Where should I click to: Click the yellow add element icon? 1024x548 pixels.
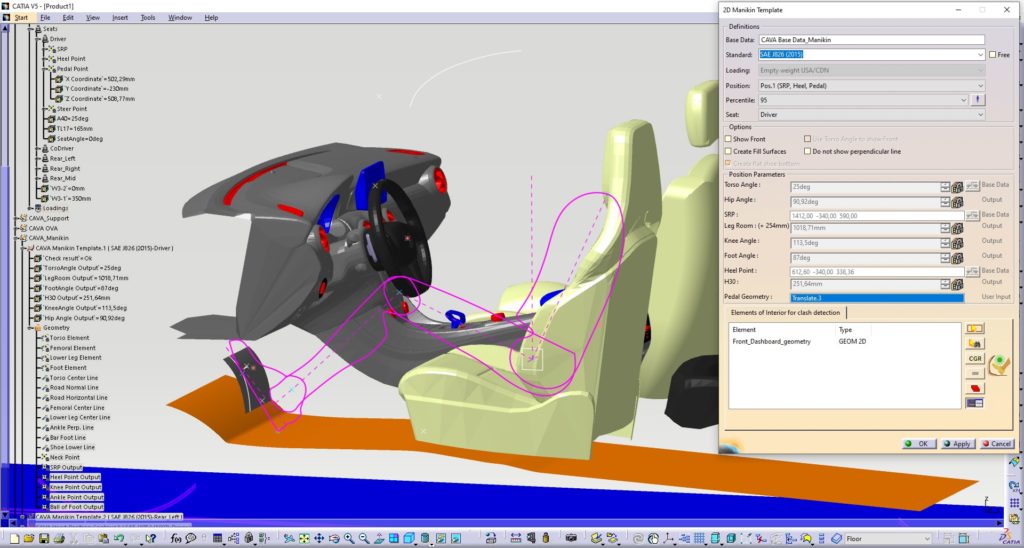[x=974, y=328]
